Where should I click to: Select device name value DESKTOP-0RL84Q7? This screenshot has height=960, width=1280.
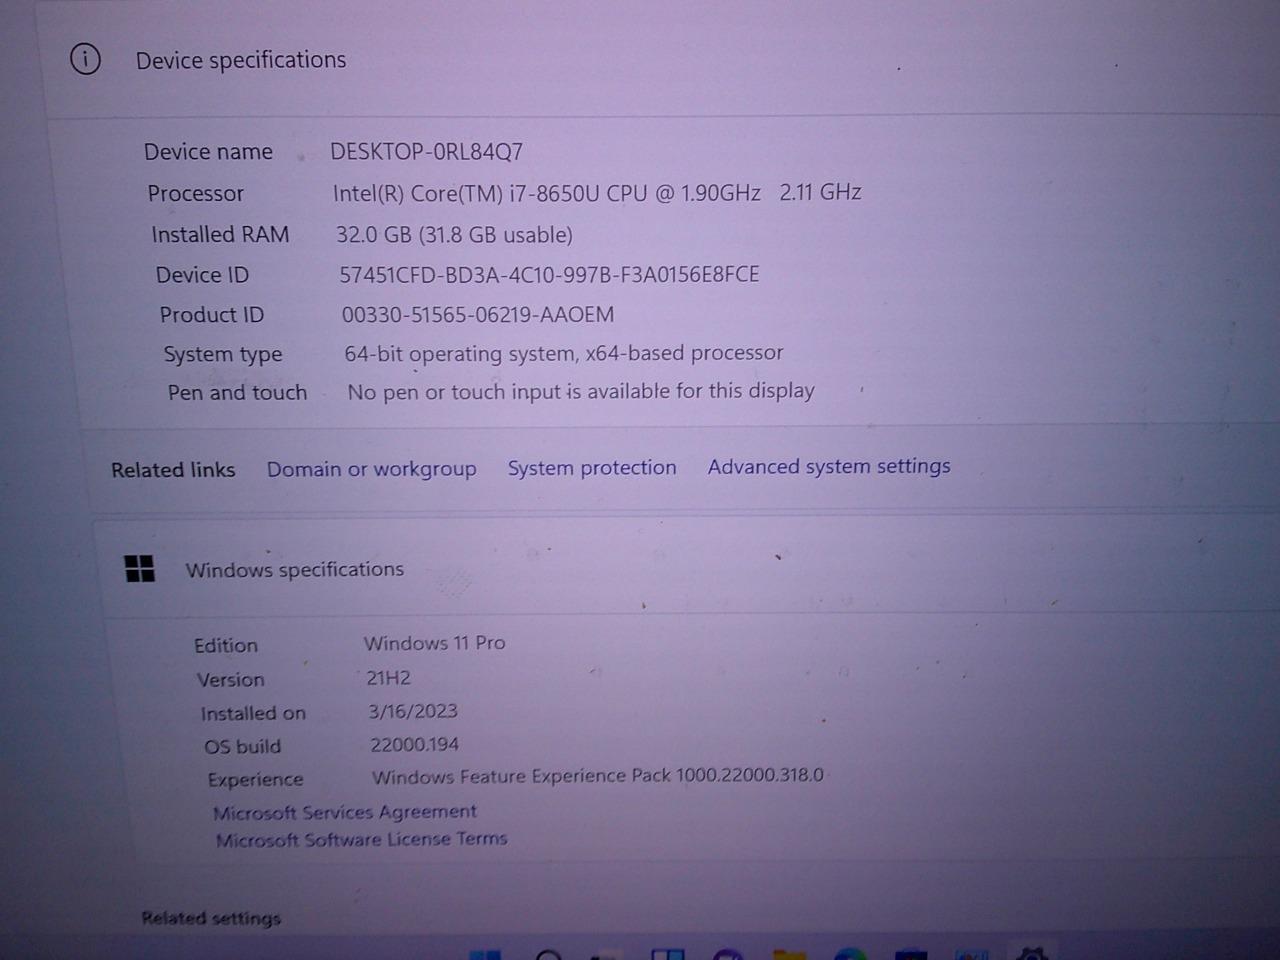pyautogui.click(x=427, y=152)
